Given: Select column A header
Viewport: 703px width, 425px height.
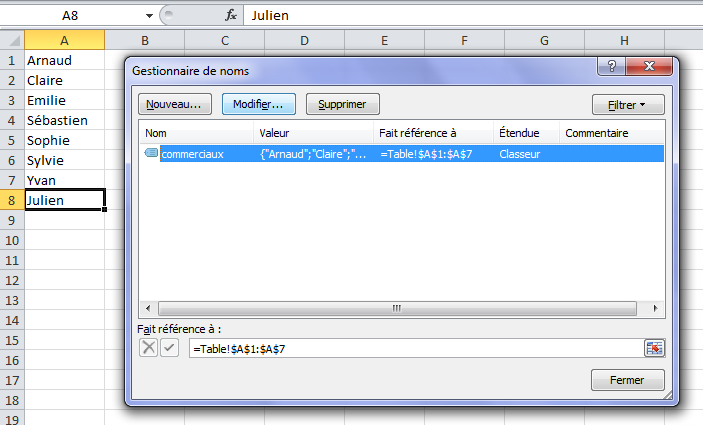Looking at the screenshot, I should coord(64,40).
